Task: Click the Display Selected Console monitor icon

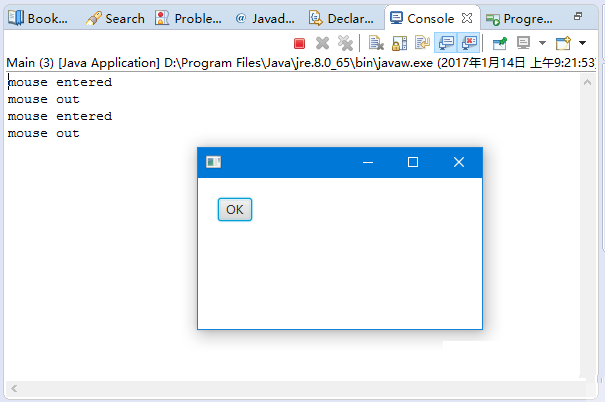Action: [x=523, y=43]
